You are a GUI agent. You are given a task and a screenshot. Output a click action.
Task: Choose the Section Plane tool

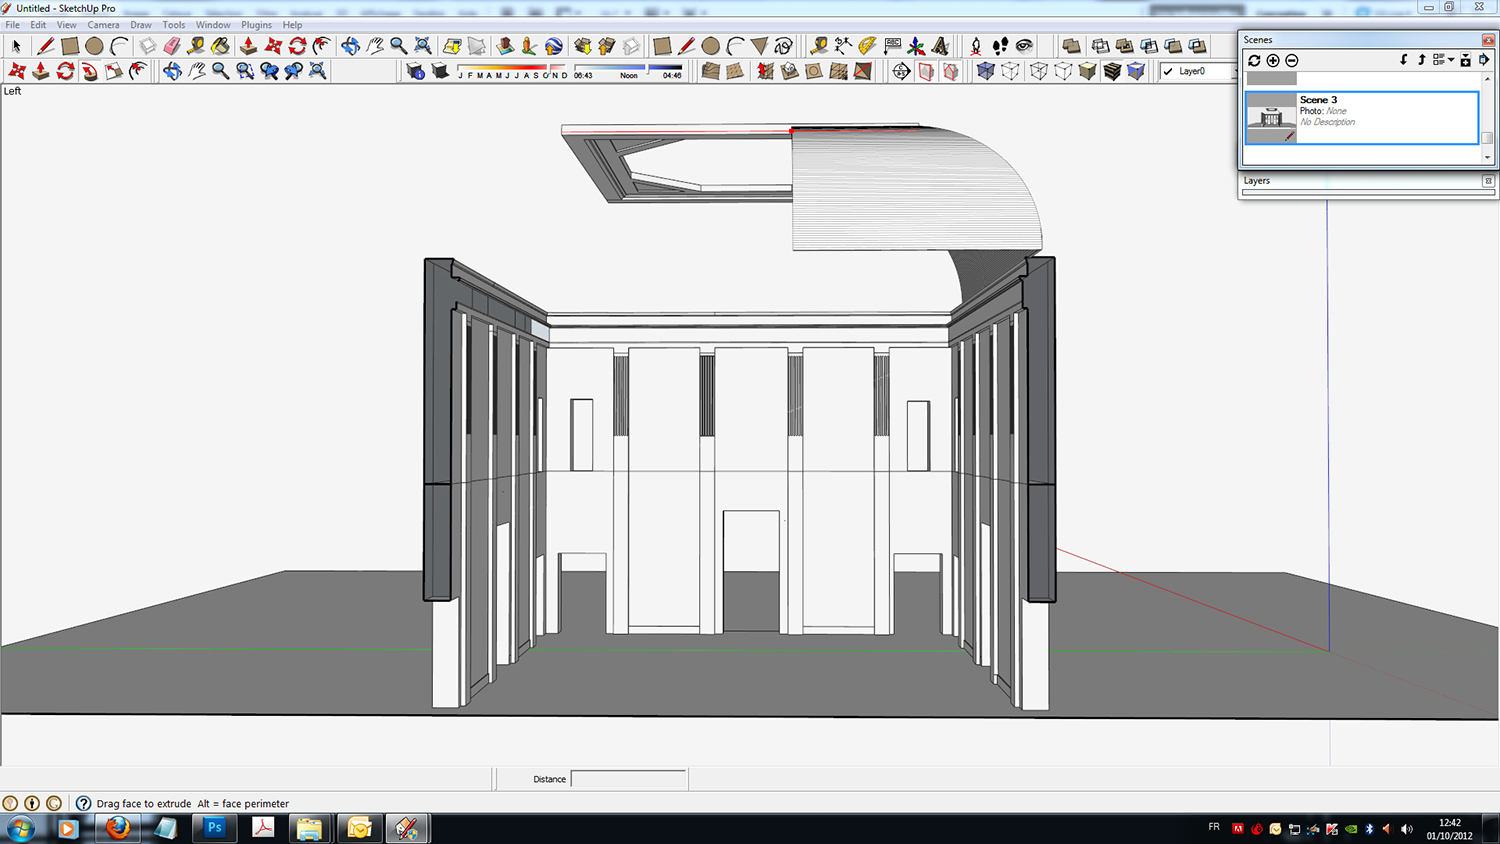901,71
